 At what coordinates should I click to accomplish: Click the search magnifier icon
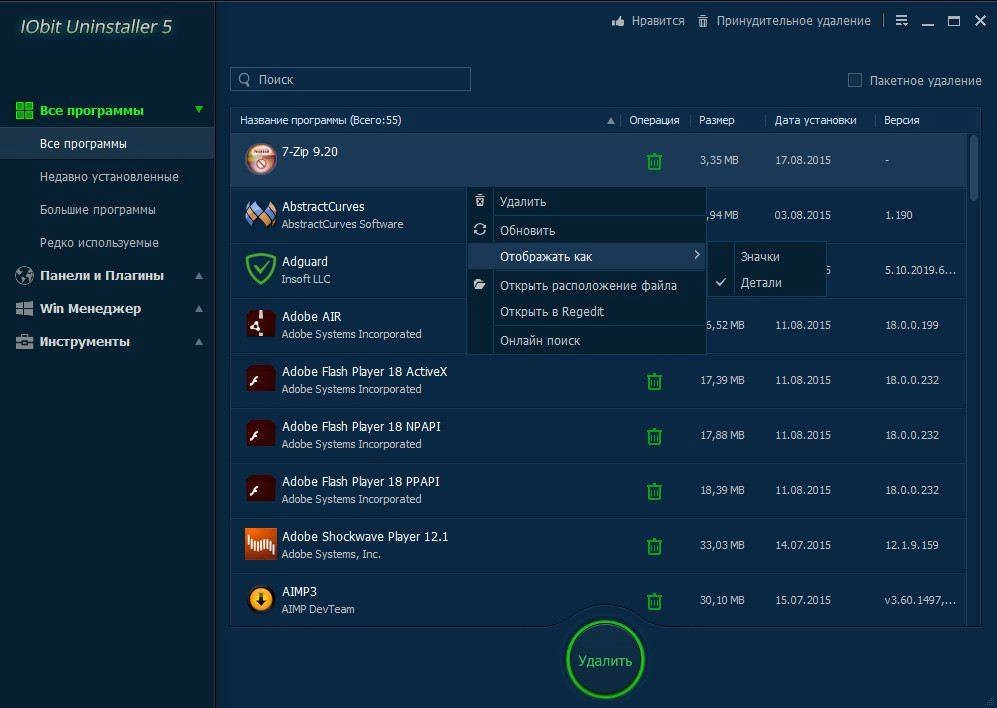(x=244, y=80)
